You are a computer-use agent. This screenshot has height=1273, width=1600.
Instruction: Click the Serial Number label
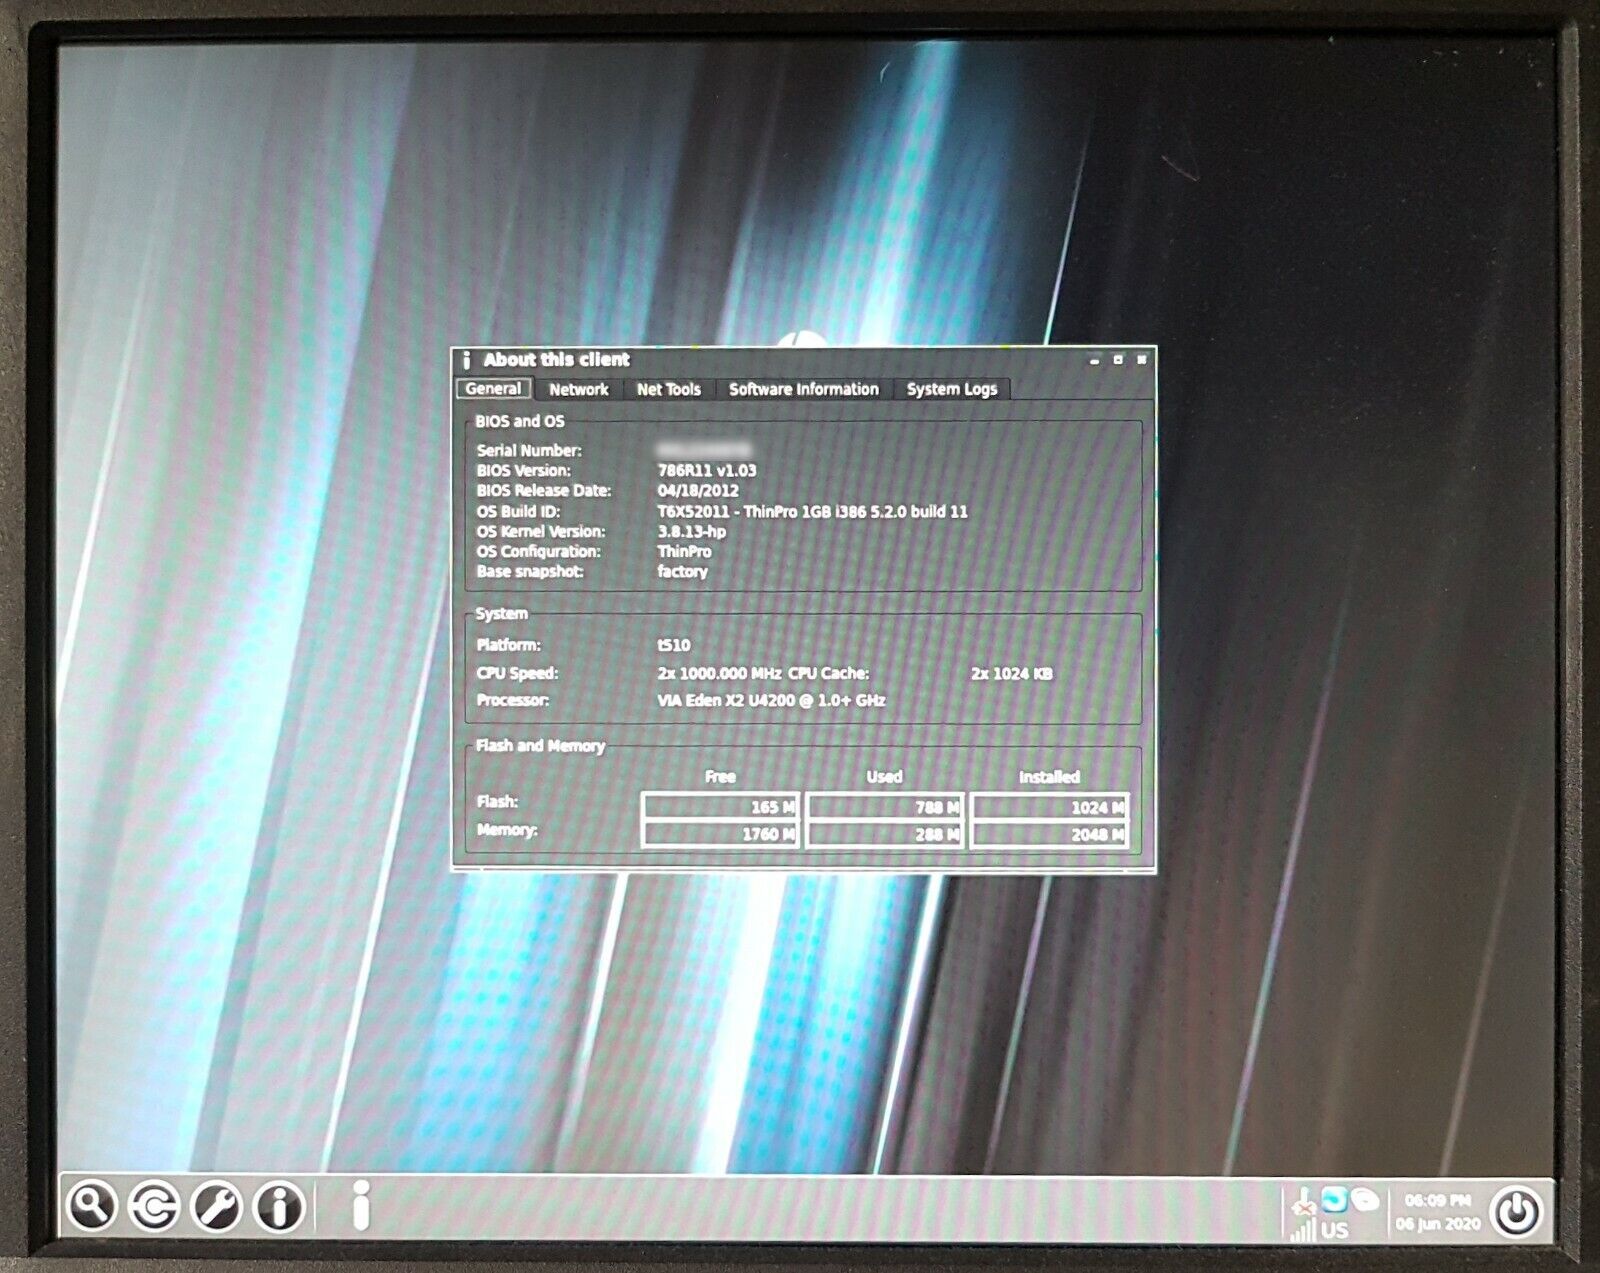[529, 451]
